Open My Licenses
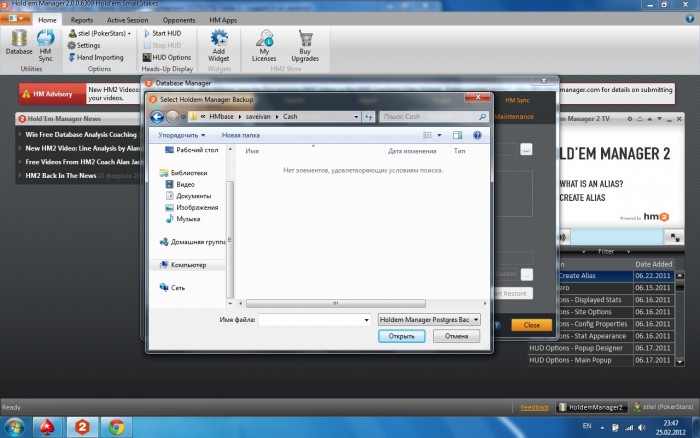 point(264,46)
